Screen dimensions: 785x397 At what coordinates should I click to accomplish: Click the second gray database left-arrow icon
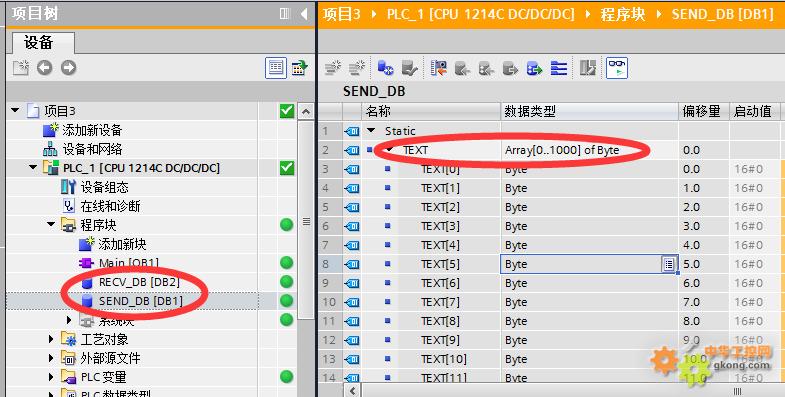coord(486,68)
